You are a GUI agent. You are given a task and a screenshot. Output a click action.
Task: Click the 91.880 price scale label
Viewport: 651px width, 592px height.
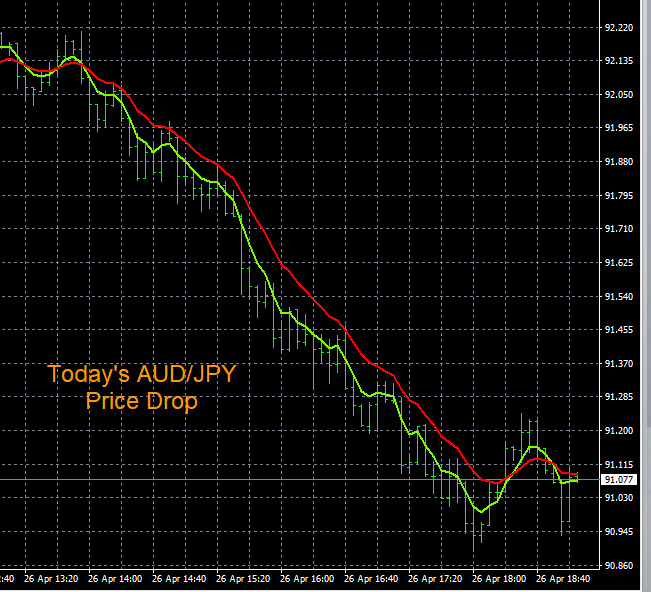[x=620, y=161]
